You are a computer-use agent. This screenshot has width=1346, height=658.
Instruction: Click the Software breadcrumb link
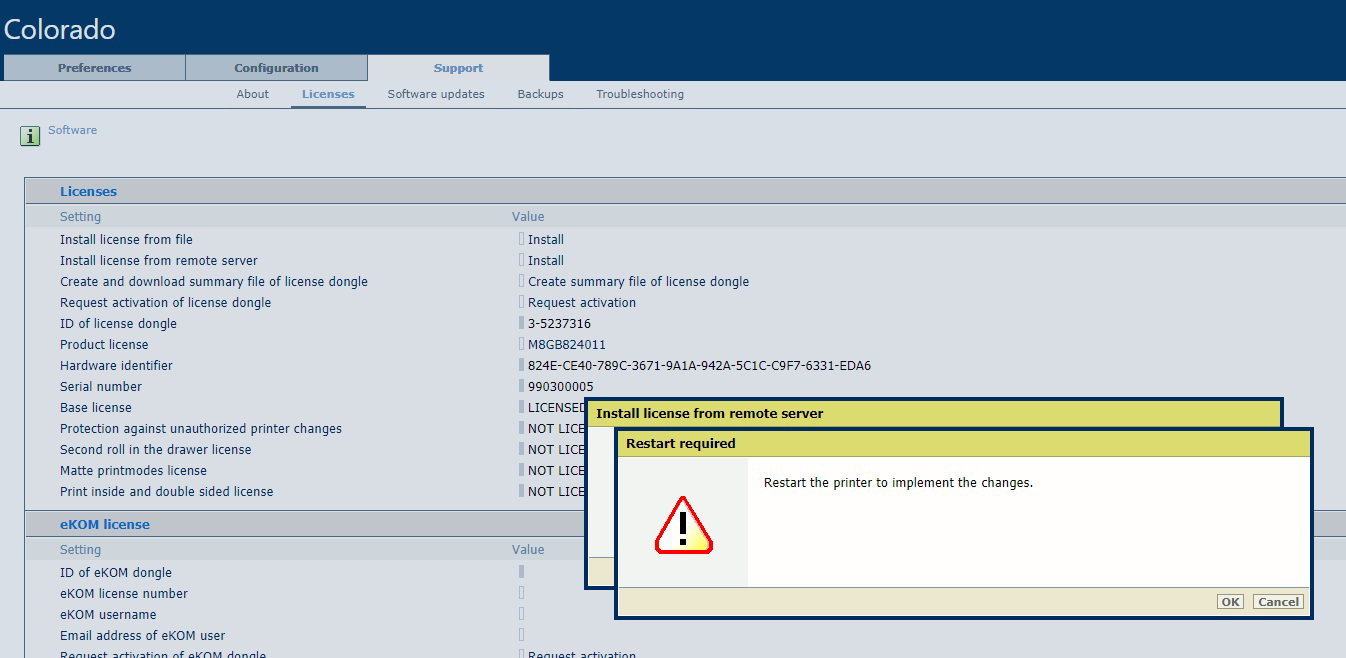[73, 130]
